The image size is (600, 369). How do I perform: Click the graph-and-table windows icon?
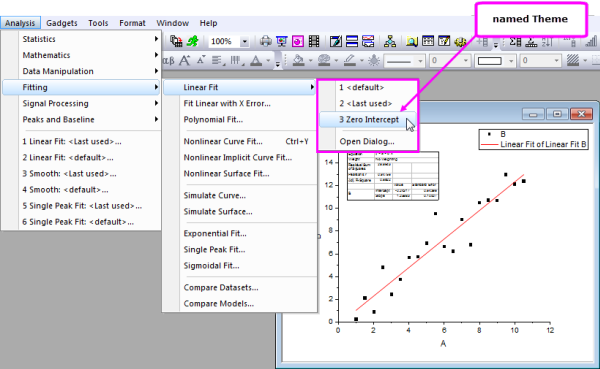click(x=368, y=41)
